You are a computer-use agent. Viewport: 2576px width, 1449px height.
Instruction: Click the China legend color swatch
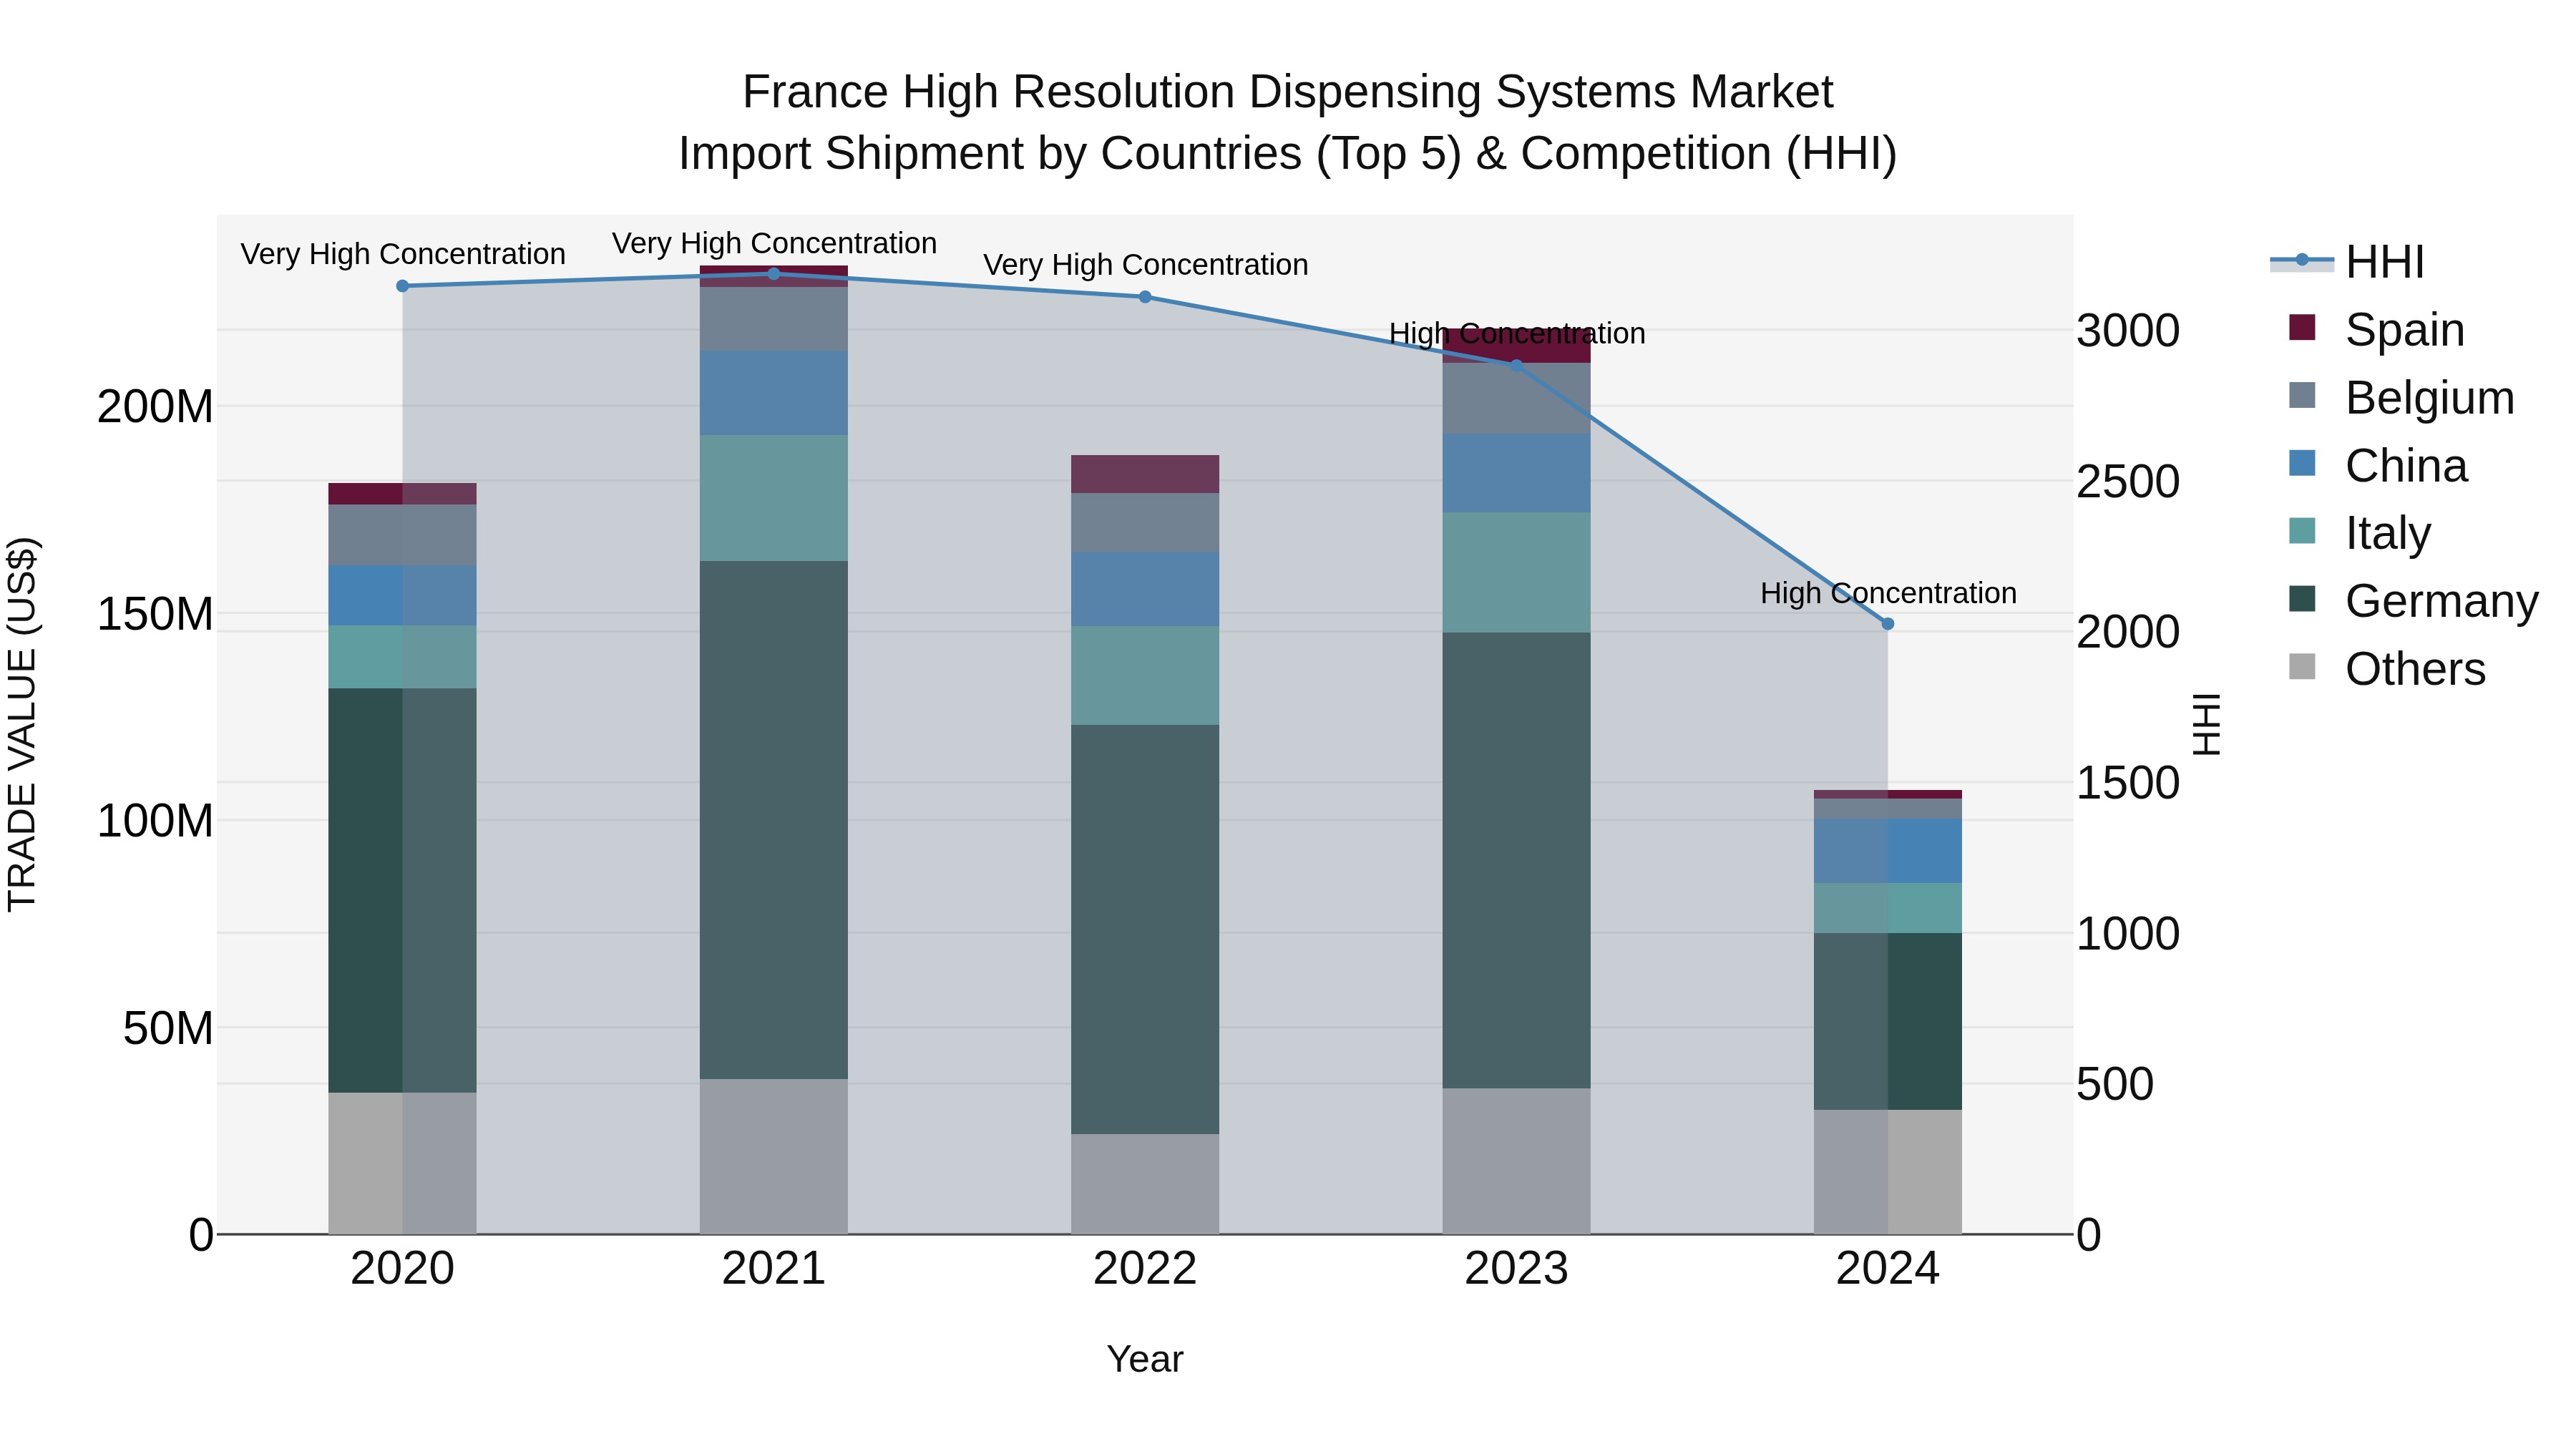pyautogui.click(x=2302, y=464)
